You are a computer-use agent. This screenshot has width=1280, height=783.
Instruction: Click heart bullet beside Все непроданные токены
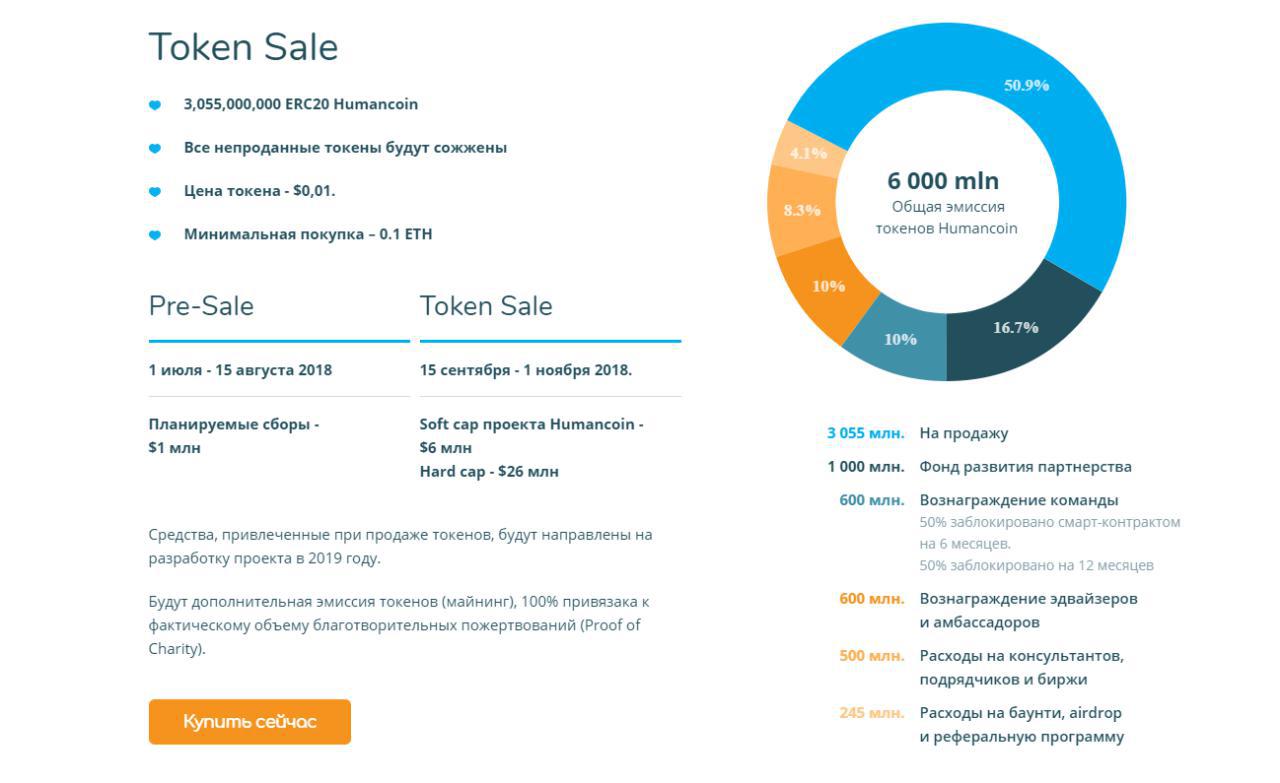point(155,148)
